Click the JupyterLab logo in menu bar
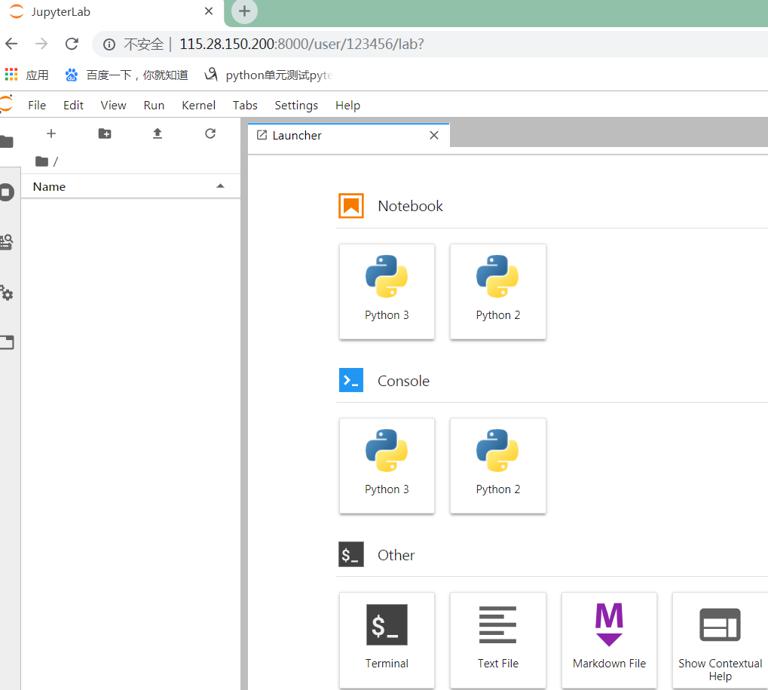Viewport: 768px width, 690px height. coord(6,104)
